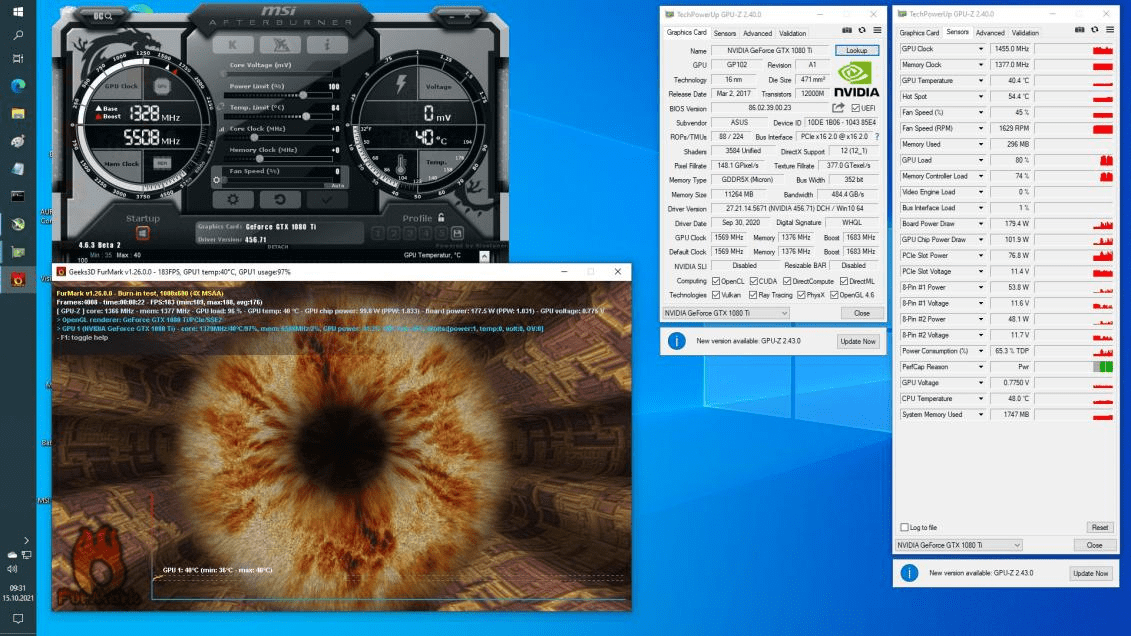
Task: Click screenshot camera icon in left GPU-Z
Action: pos(847,30)
